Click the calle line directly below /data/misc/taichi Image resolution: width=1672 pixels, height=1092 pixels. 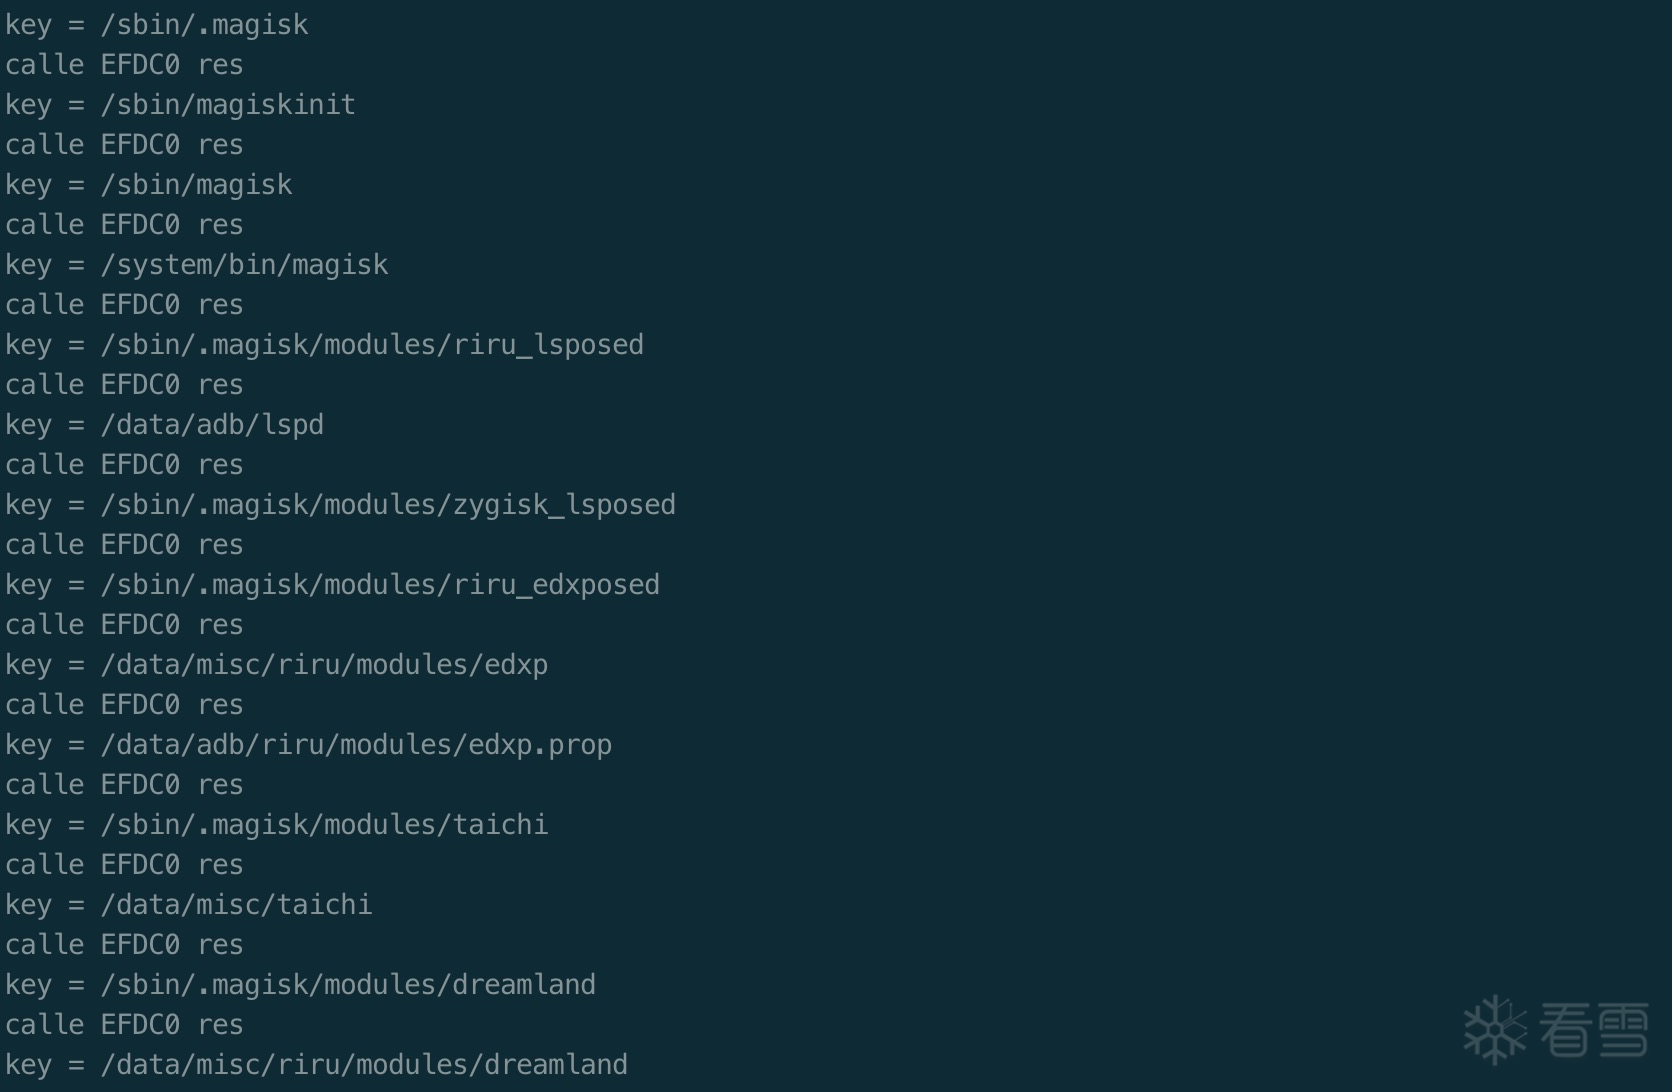(x=124, y=945)
